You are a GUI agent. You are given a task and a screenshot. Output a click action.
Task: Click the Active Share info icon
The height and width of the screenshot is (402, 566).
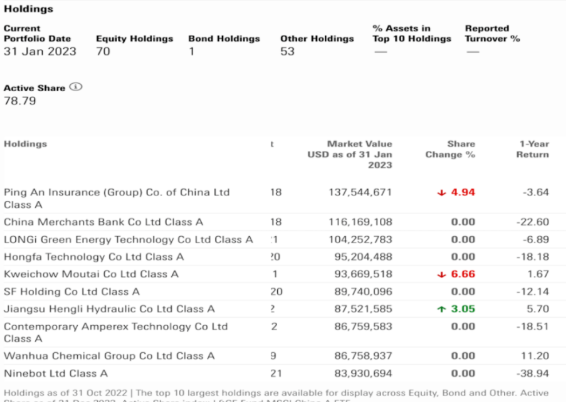[76, 87]
